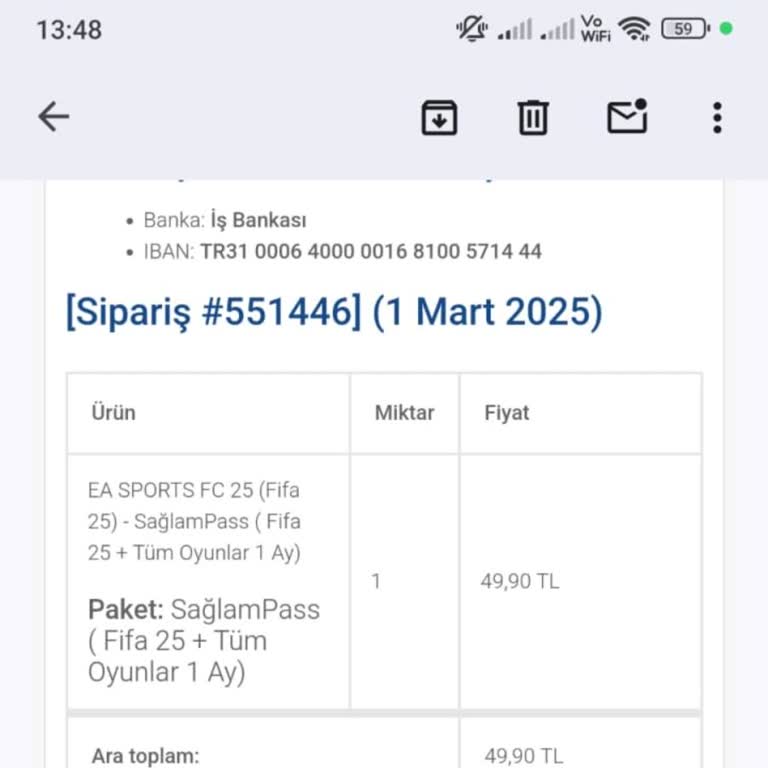The height and width of the screenshot is (768, 768).
Task: Tap the Wi-Fi status icon
Action: coord(634,29)
